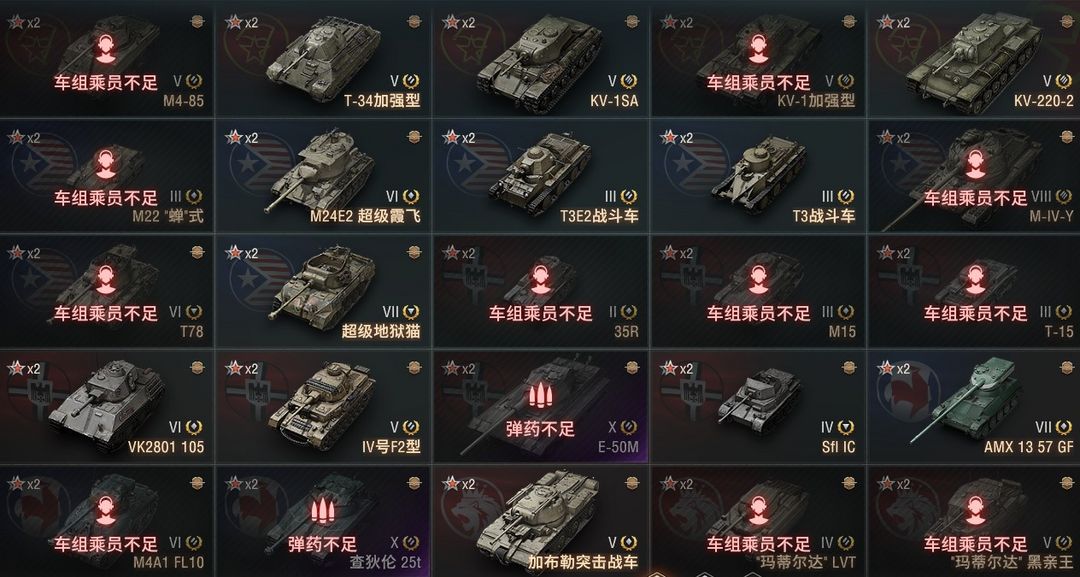Click the crew headset icon on 35R tile
Image resolution: width=1080 pixels, height=577 pixels.
point(540,280)
